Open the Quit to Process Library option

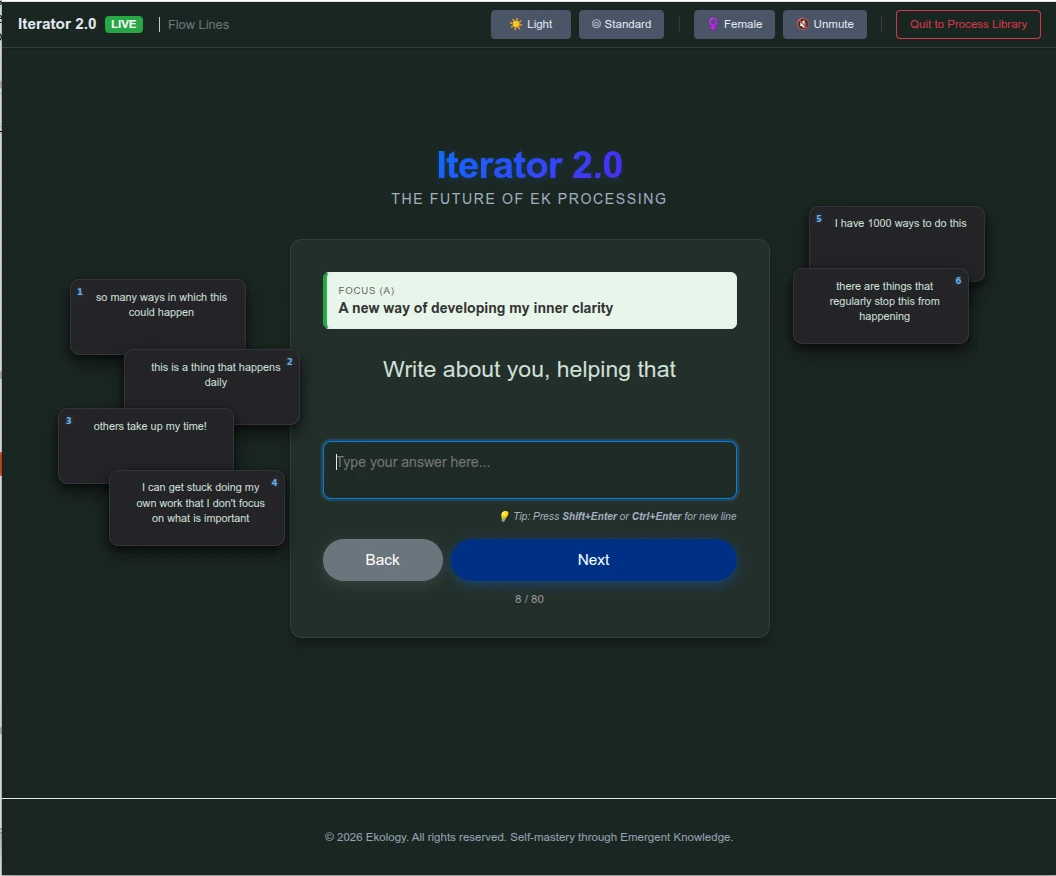(967, 24)
